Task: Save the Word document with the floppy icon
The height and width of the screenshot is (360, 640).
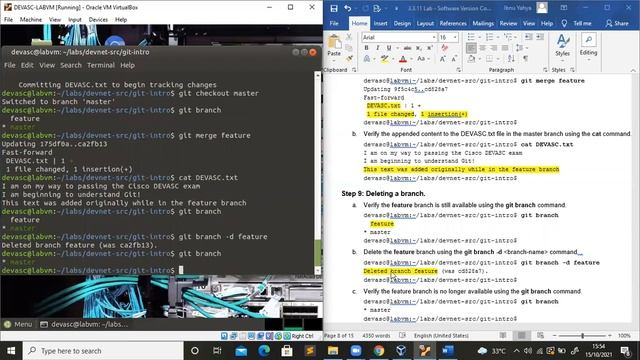Action: (x=334, y=8)
